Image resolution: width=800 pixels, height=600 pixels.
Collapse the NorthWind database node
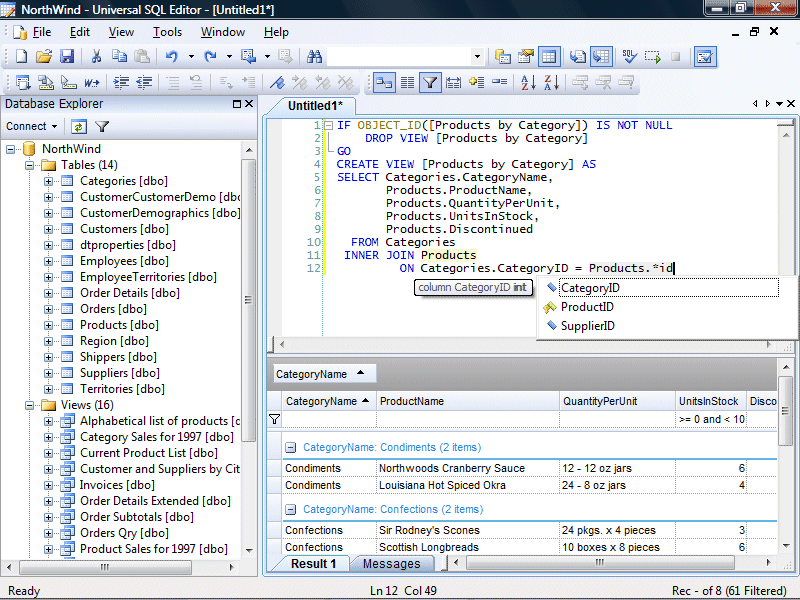(x=10, y=149)
